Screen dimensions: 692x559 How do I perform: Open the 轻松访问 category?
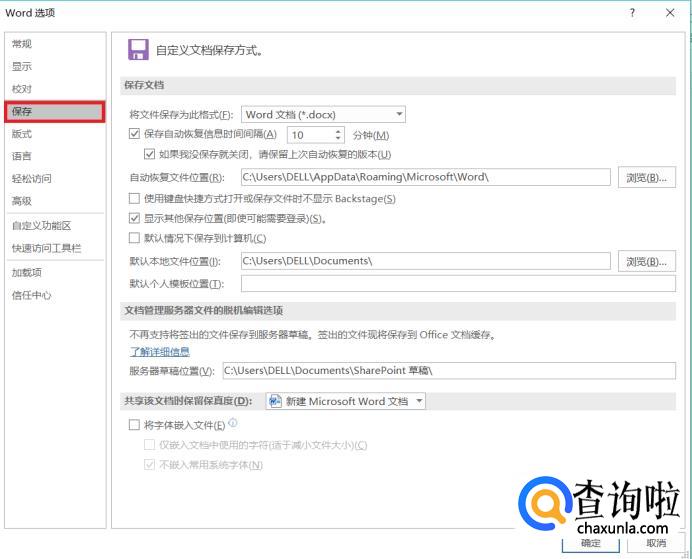coord(32,179)
